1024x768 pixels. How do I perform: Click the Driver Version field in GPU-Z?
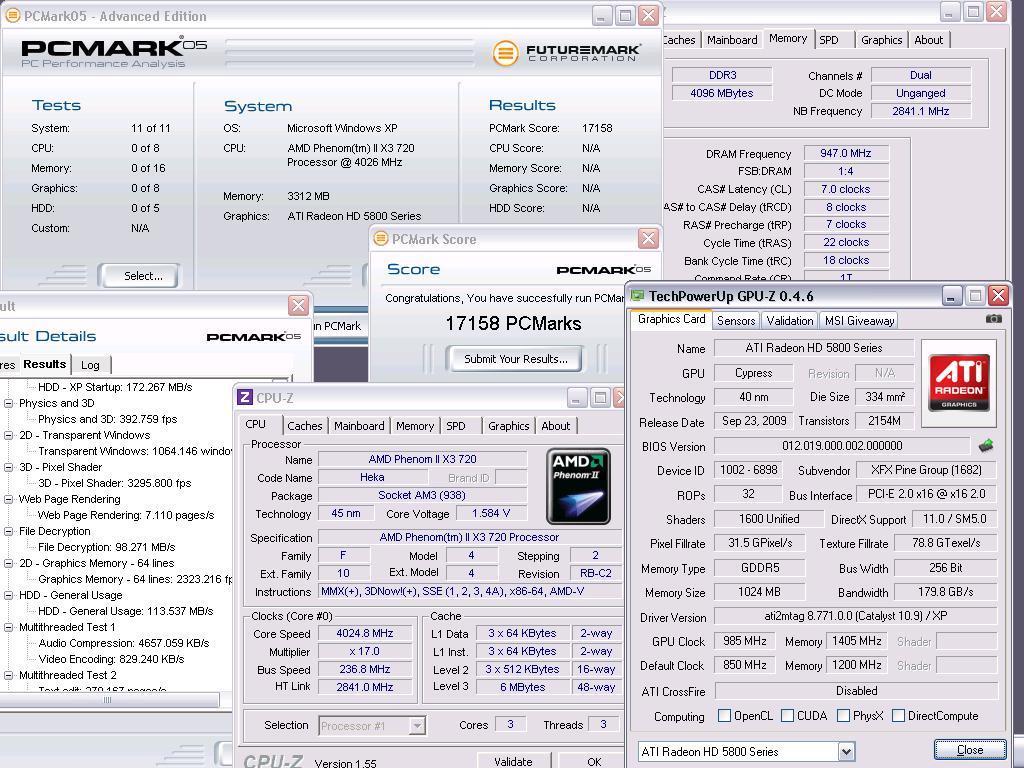[856, 616]
